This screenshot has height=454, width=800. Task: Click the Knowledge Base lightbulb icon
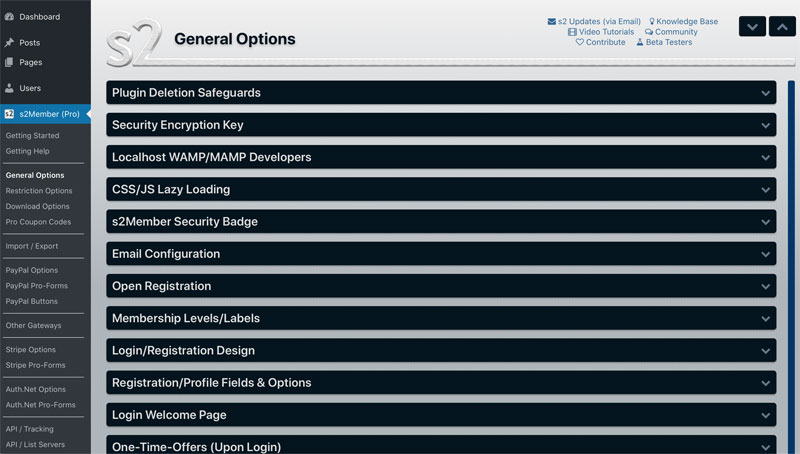pyautogui.click(x=652, y=21)
